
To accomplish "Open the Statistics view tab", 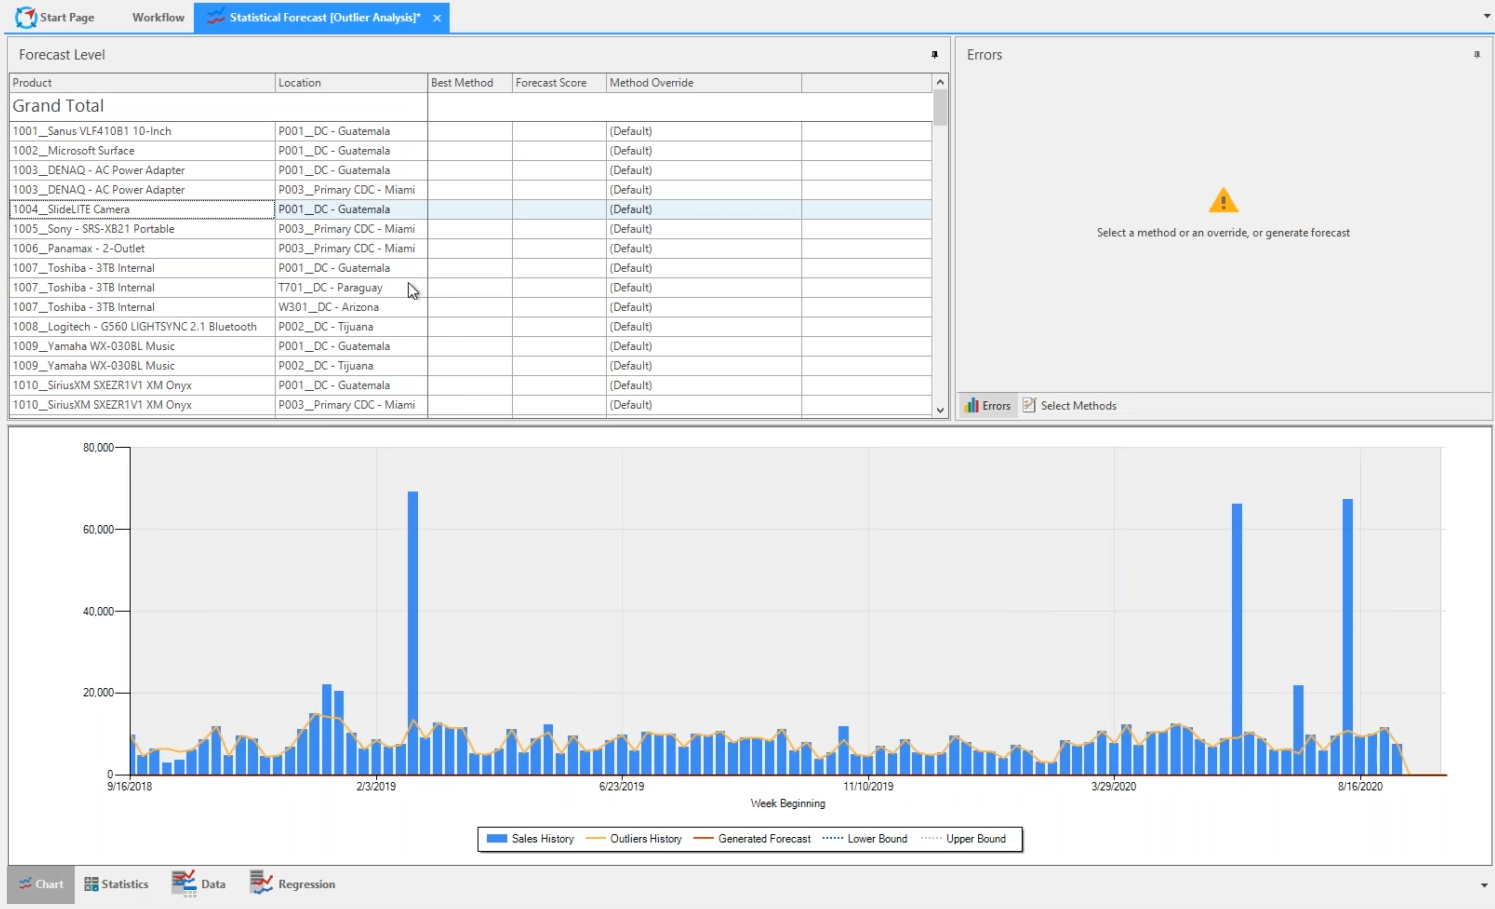I will coord(116,884).
